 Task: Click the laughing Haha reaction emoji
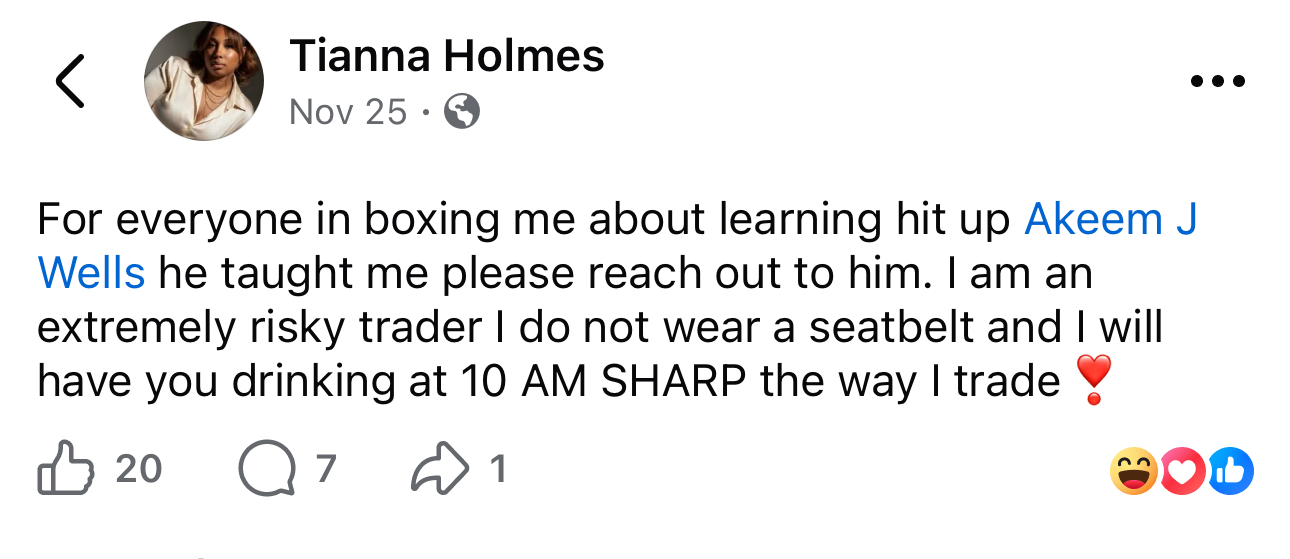pos(1134,471)
